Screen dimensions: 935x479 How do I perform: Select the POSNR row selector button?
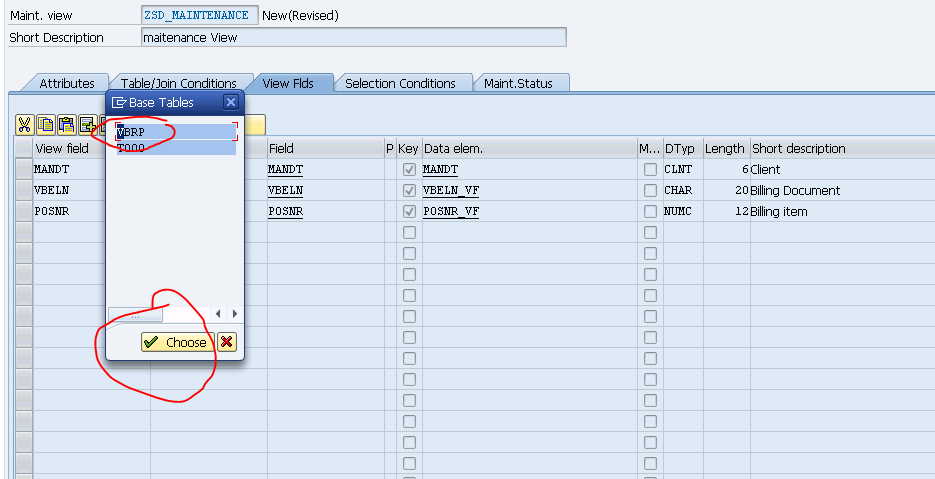coord(24,211)
